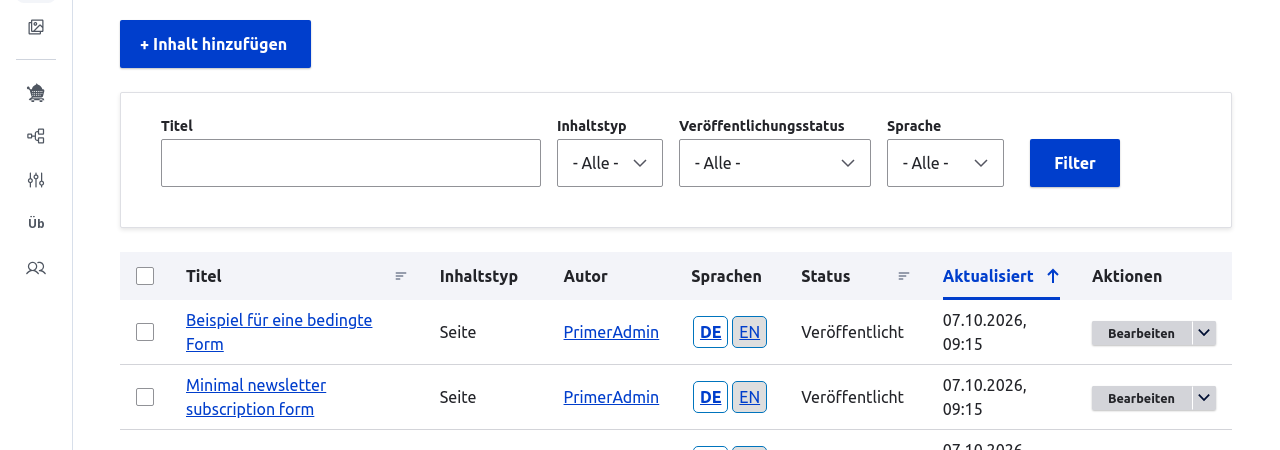
Task: Sort table by Aktualisiert column header
Action: [988, 276]
